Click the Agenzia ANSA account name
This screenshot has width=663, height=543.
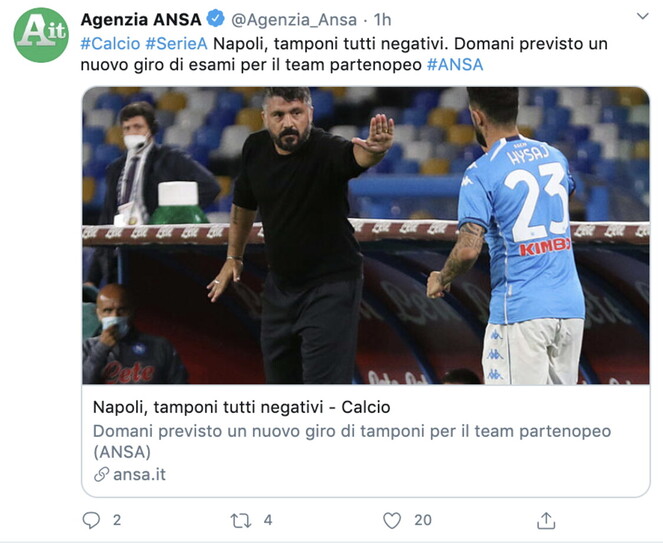coord(140,20)
